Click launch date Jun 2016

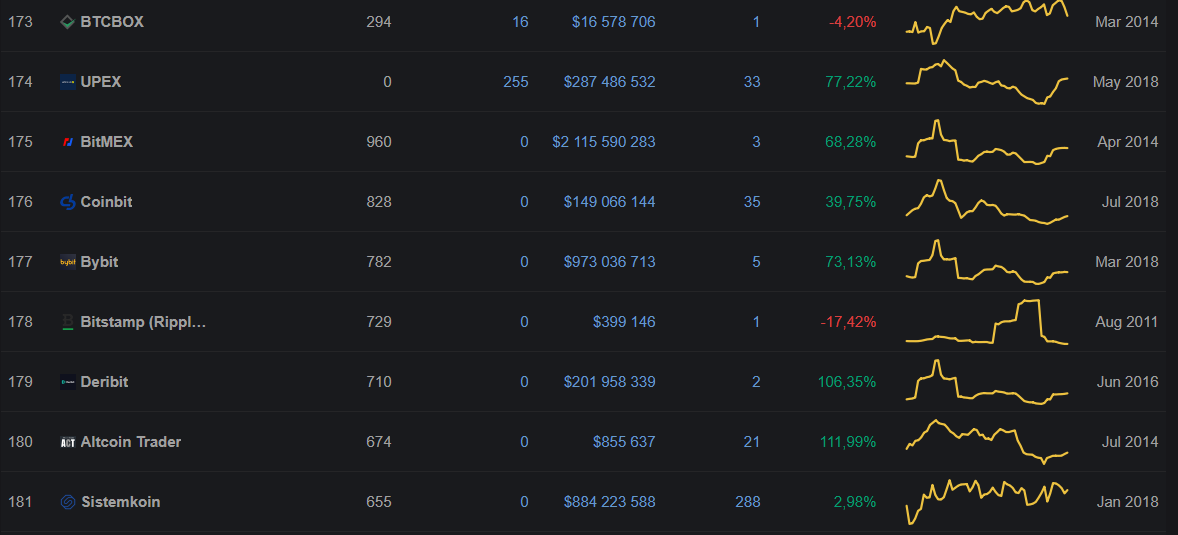(1127, 382)
